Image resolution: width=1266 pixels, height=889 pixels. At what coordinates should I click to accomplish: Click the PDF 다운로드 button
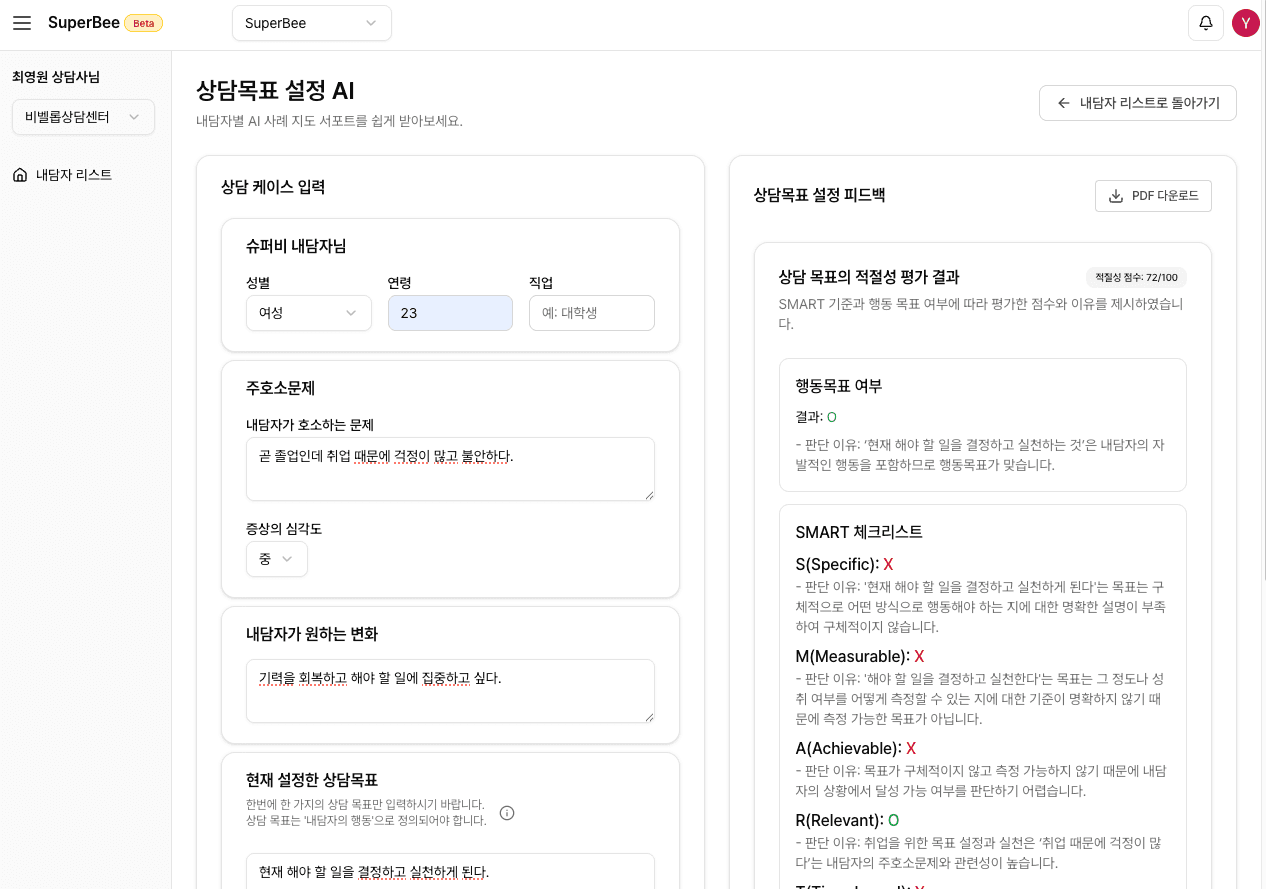(1153, 196)
